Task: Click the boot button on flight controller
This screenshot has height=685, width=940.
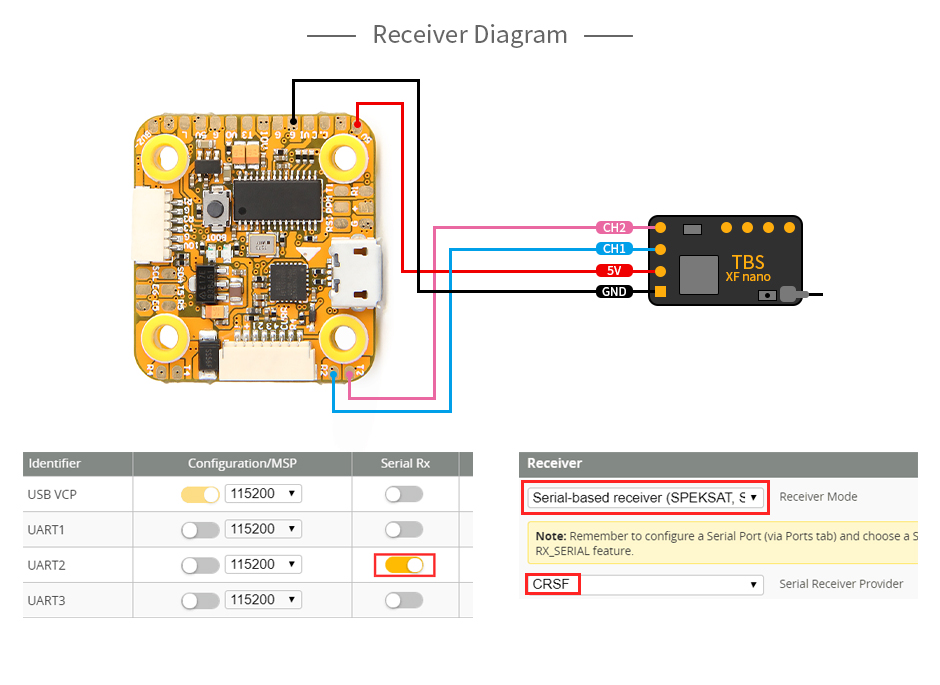Action: [x=215, y=209]
